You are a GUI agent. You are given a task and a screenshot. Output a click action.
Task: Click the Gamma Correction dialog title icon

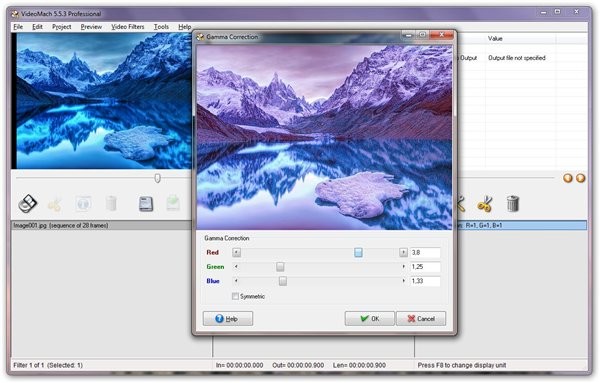200,37
